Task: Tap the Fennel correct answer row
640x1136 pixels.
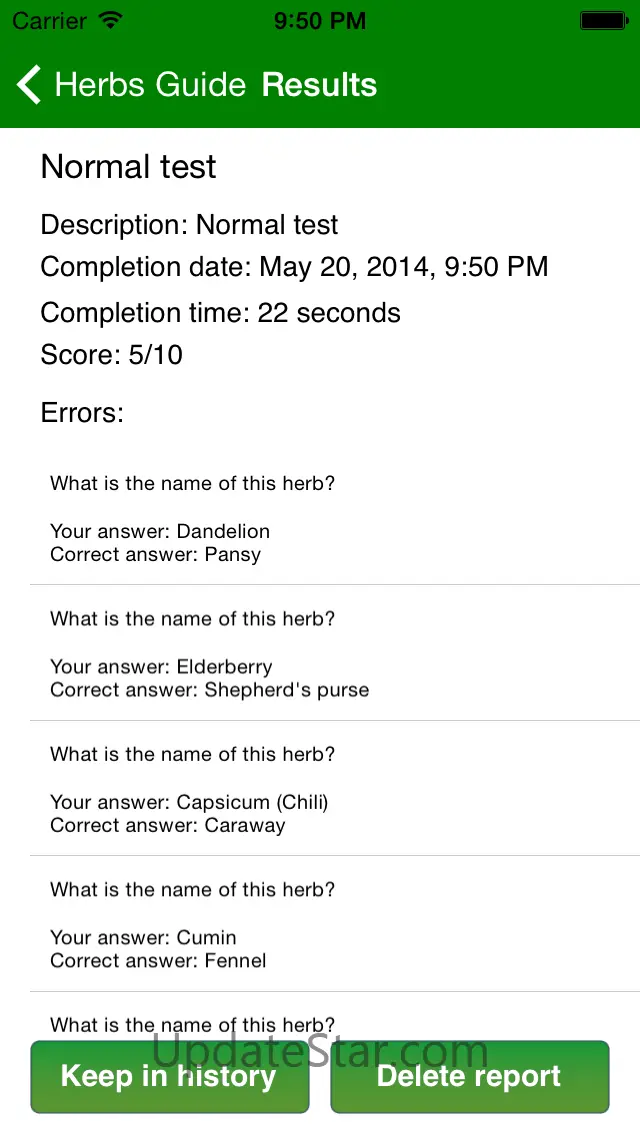Action: point(334,924)
